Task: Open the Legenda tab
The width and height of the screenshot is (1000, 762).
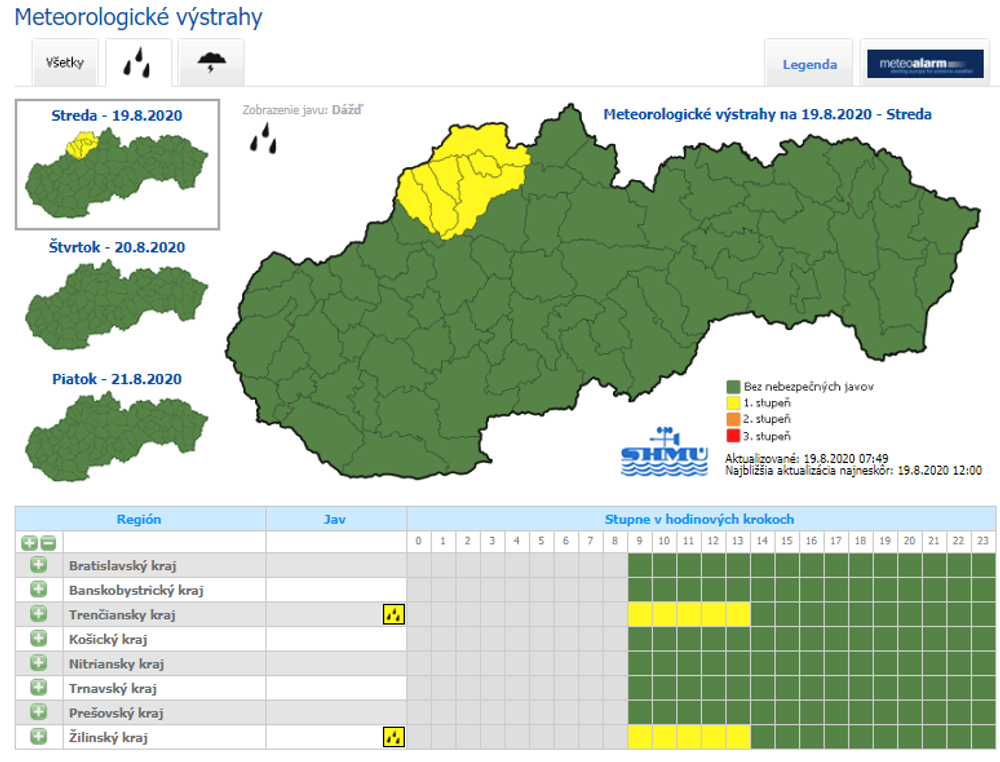Action: coord(809,64)
